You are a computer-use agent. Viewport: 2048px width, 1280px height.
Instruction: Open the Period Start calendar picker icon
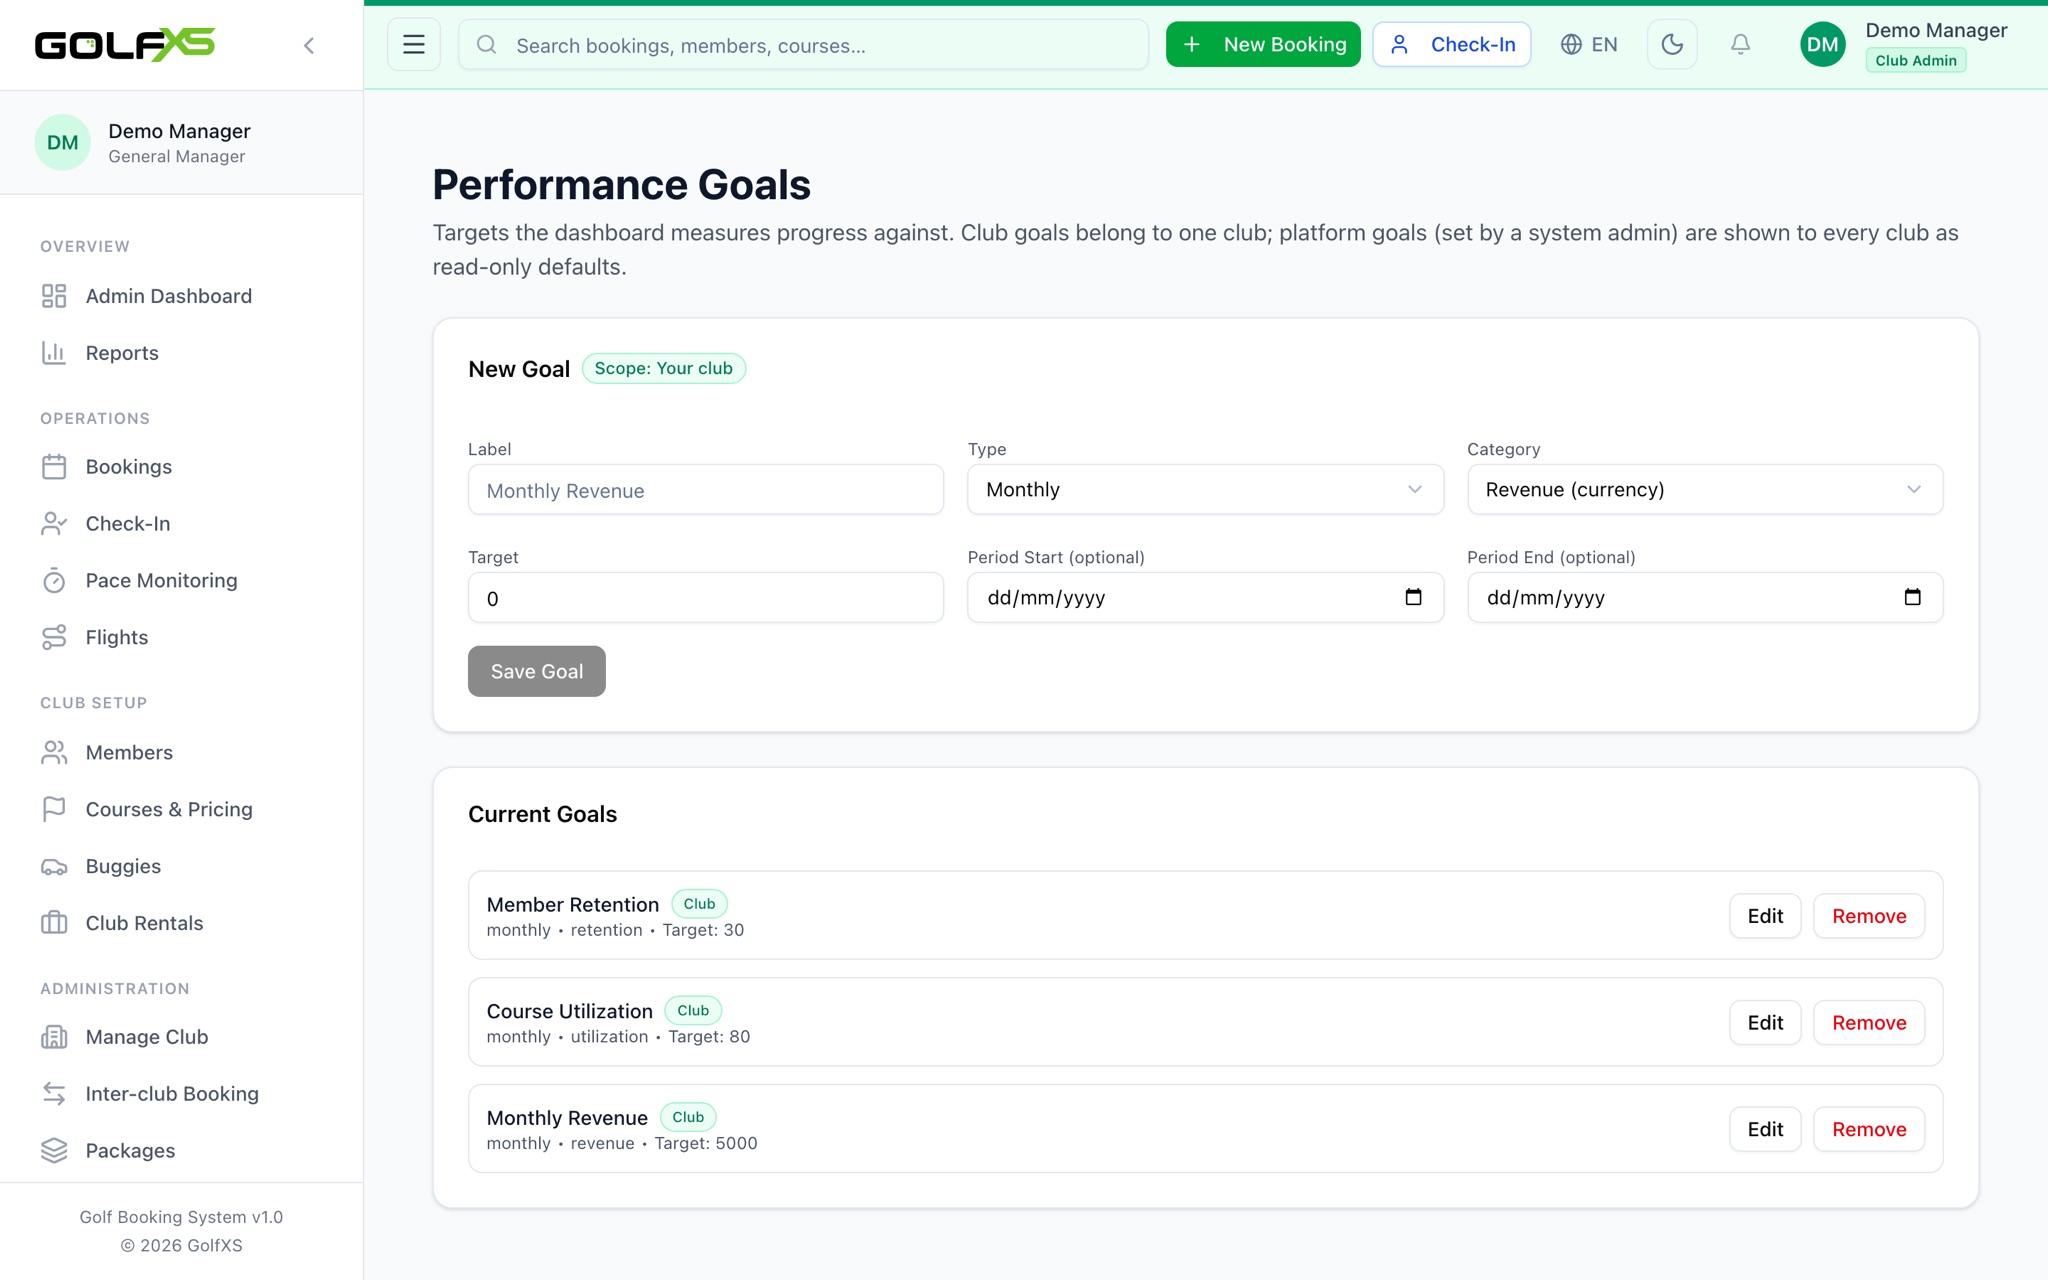point(1413,597)
